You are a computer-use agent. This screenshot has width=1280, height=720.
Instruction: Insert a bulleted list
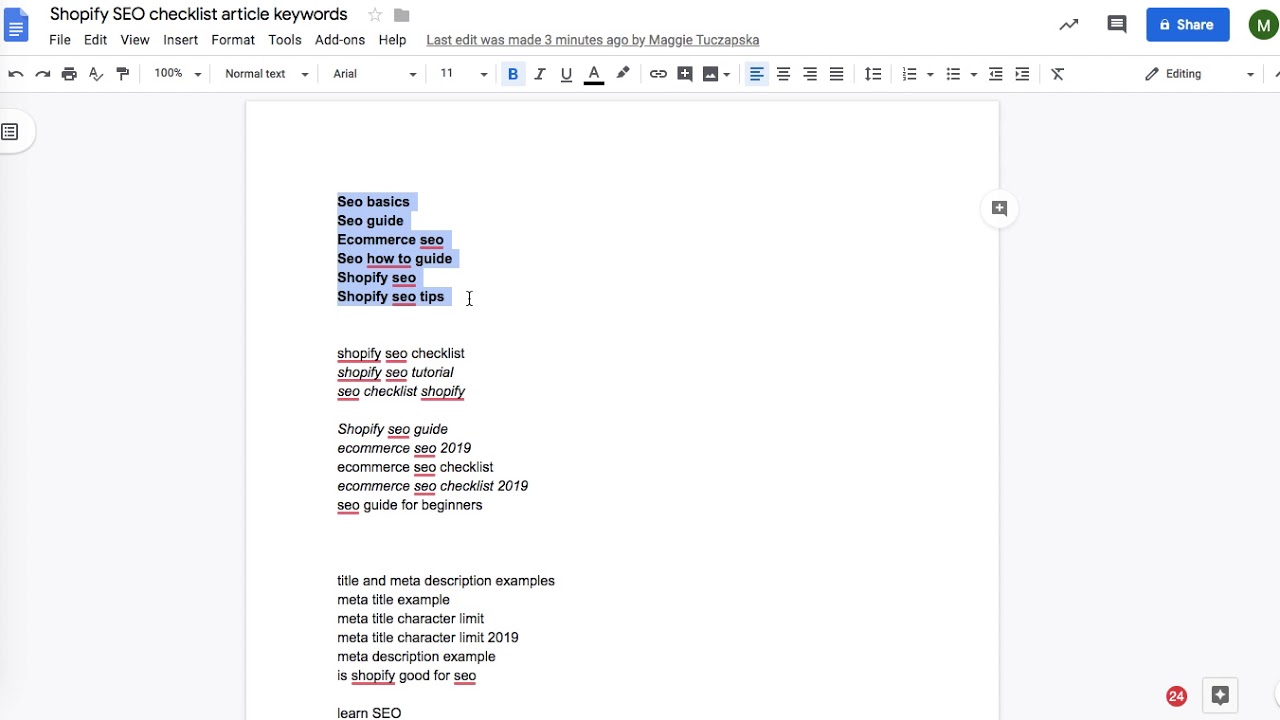coord(953,74)
